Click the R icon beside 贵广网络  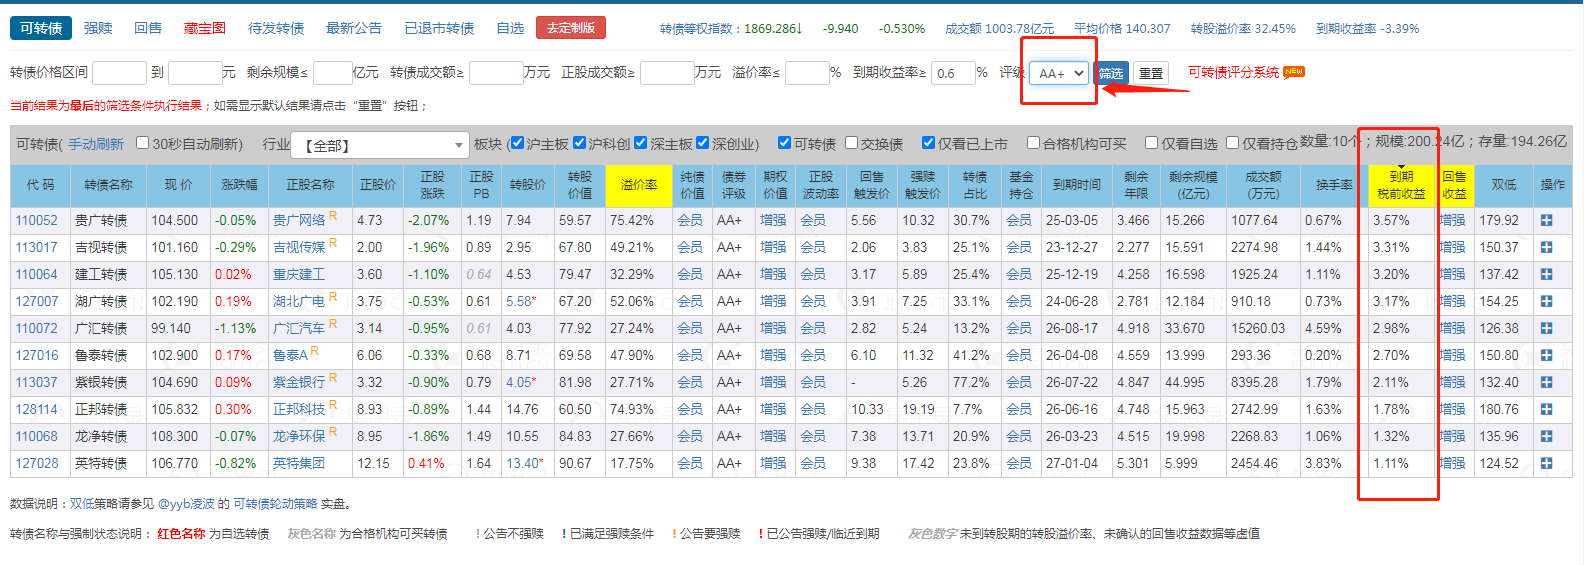(333, 216)
